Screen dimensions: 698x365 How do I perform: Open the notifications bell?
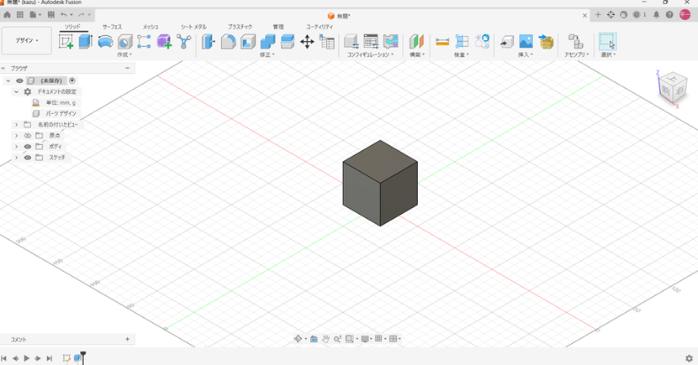click(x=656, y=15)
